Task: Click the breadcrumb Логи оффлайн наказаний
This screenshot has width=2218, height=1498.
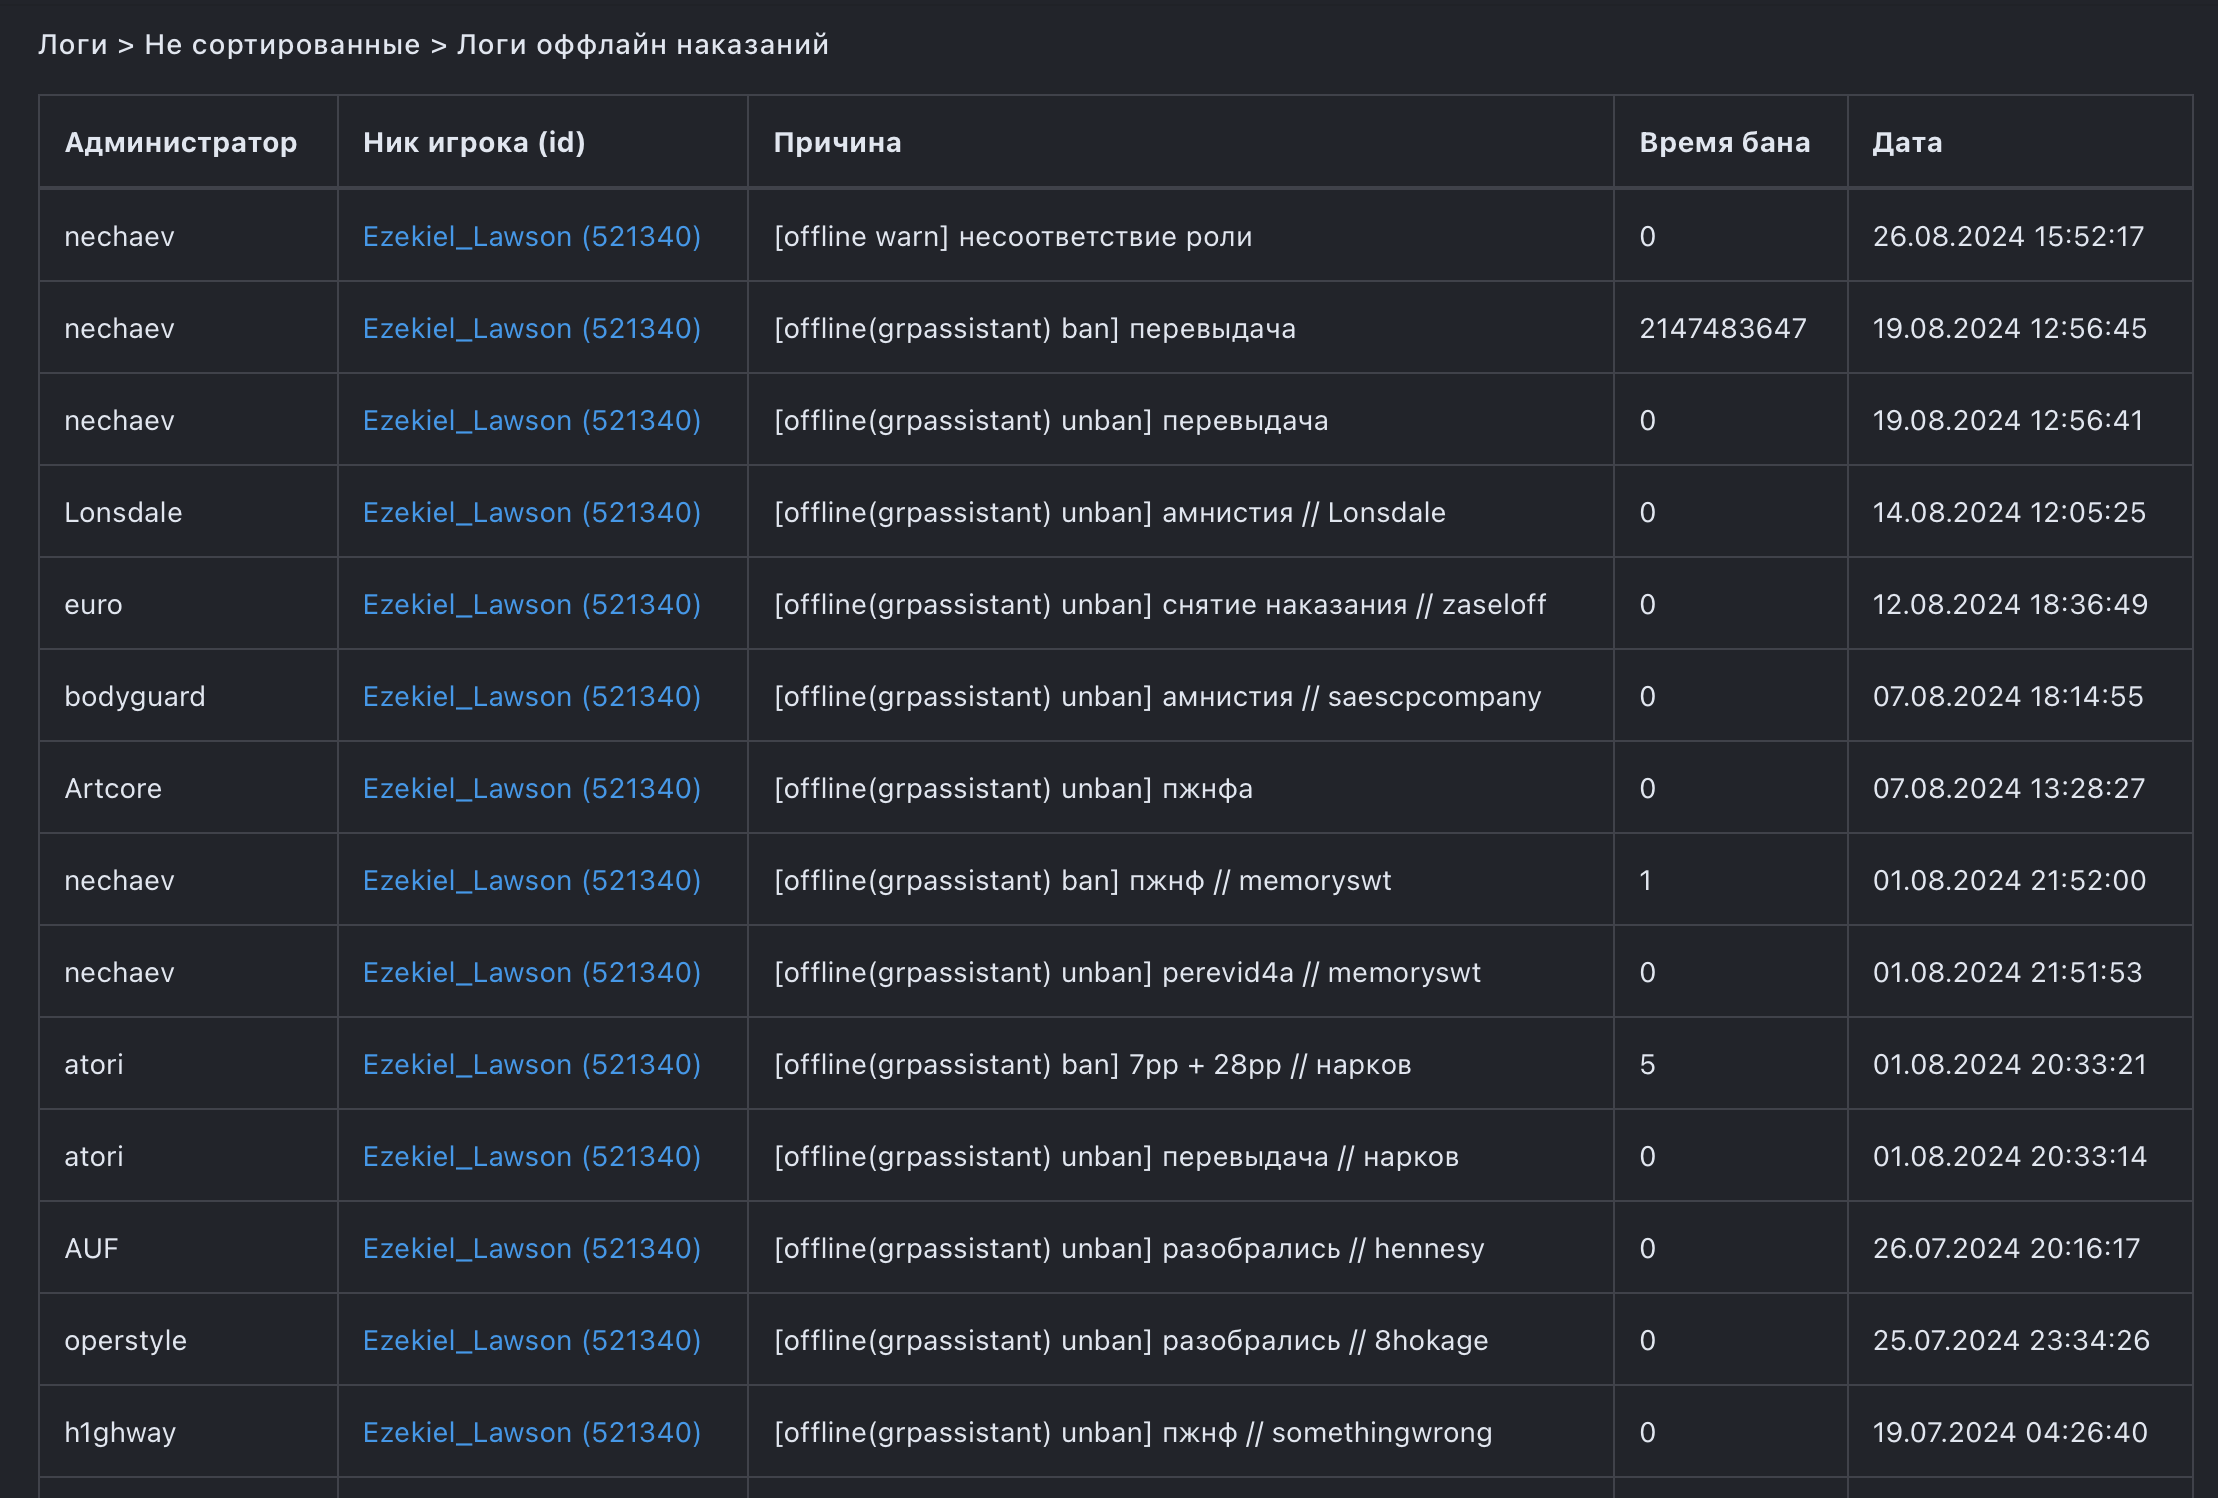Action: click(x=643, y=45)
